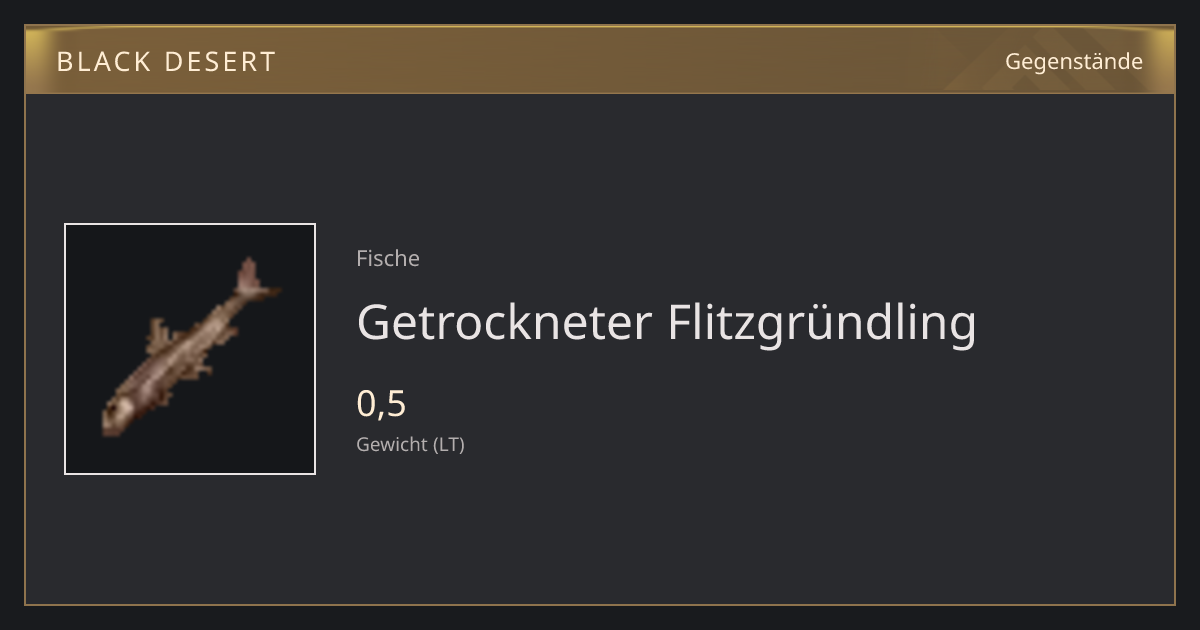Viewport: 1200px width, 630px height.
Task: Click the fish's head in the icon
Action: coord(119,412)
